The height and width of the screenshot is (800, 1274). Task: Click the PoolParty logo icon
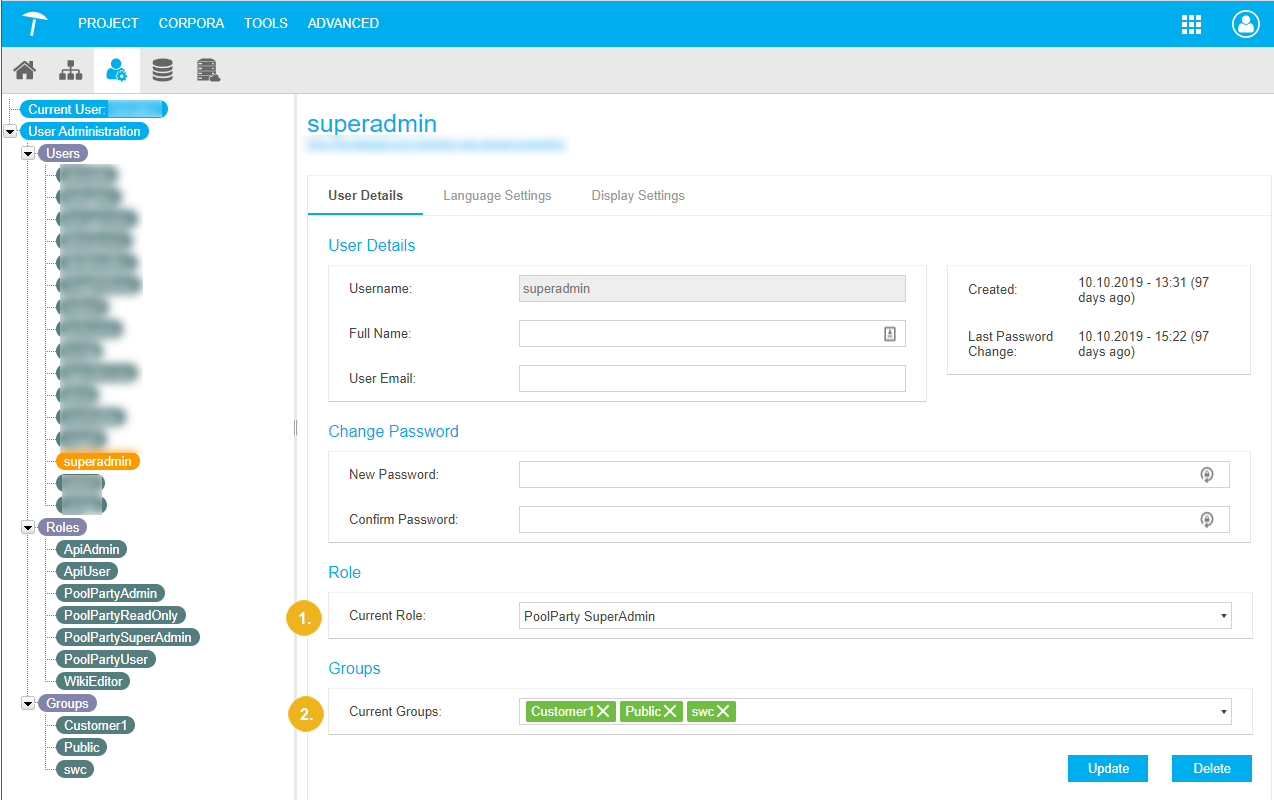(x=35, y=23)
